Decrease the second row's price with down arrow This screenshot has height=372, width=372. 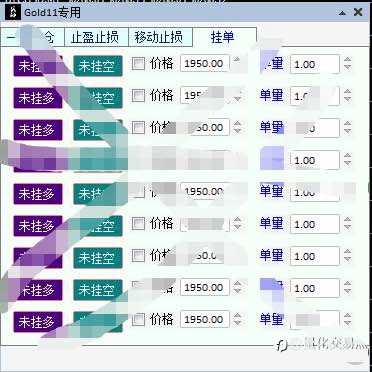pos(237,99)
